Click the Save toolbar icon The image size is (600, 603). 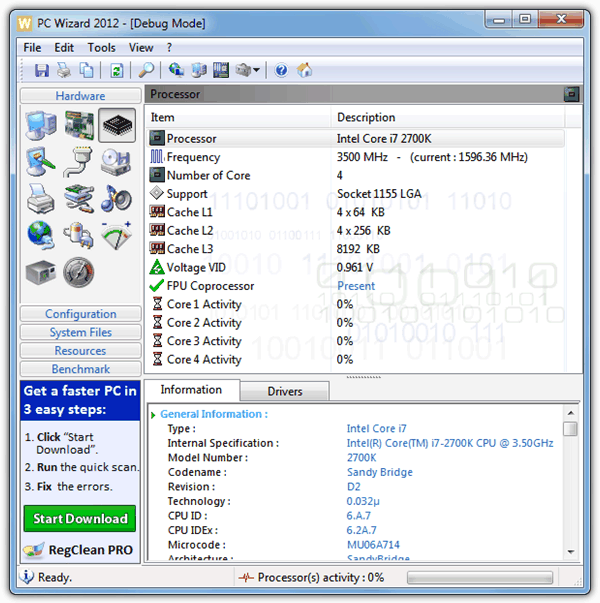coord(42,70)
